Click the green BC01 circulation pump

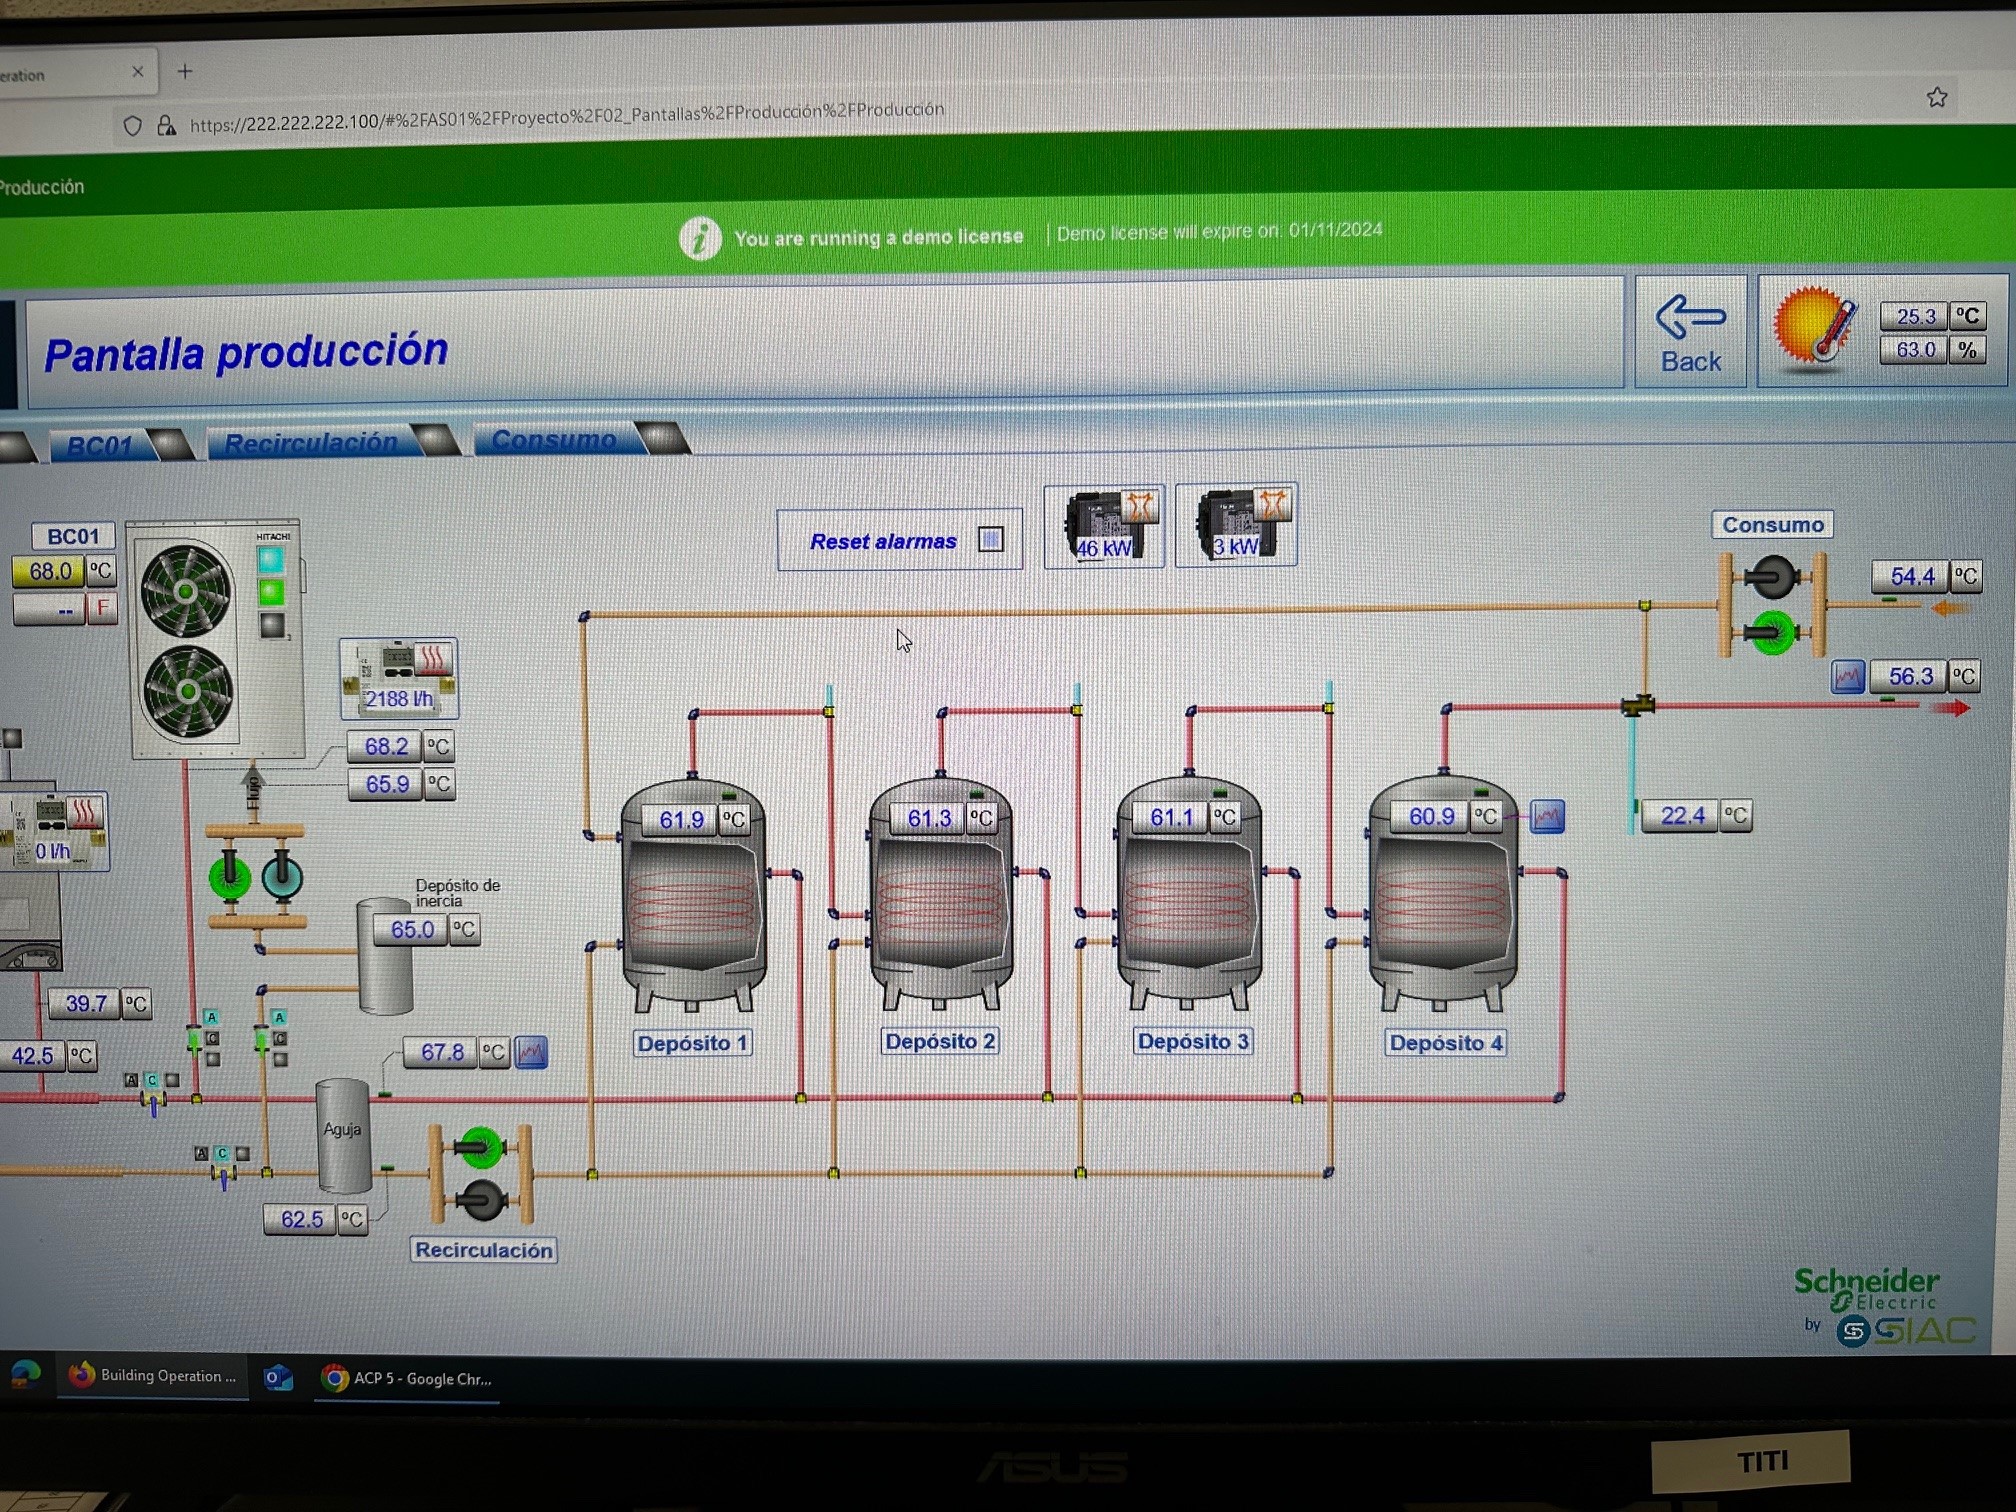coord(230,876)
